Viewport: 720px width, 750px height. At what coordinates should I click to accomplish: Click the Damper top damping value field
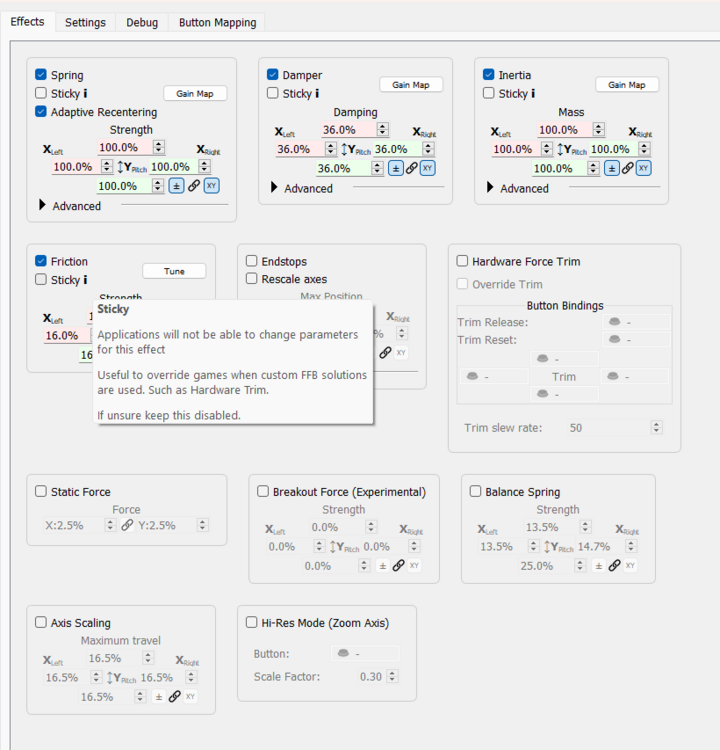pos(349,130)
